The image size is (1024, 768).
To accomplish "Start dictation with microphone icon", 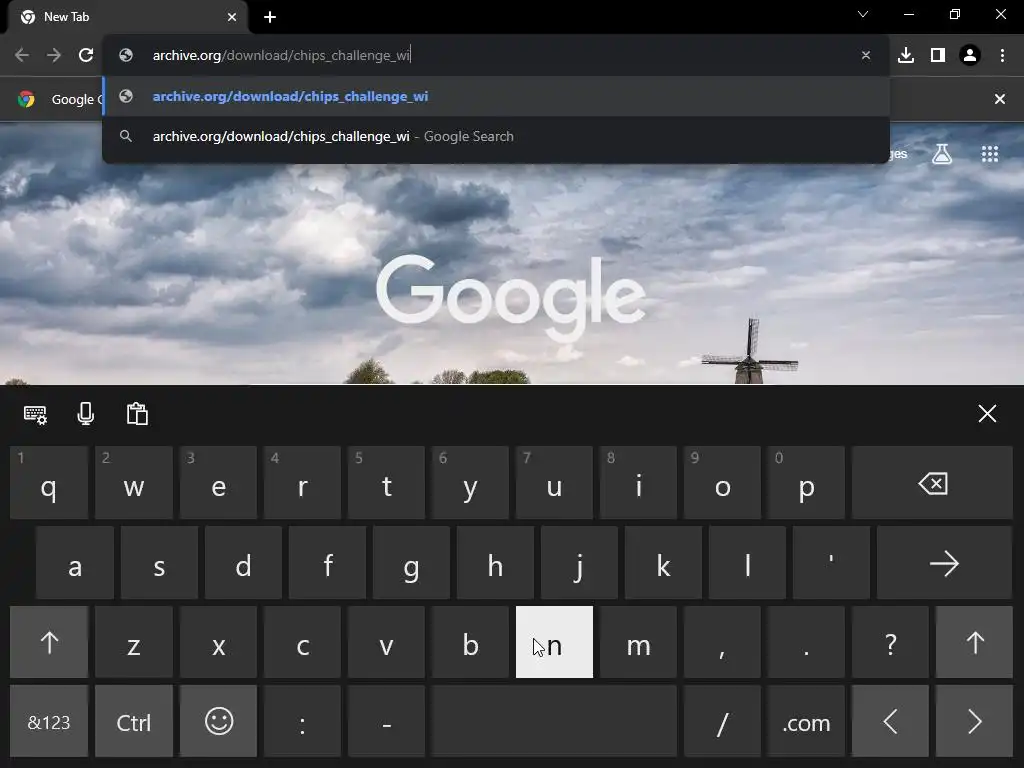I will (86, 414).
